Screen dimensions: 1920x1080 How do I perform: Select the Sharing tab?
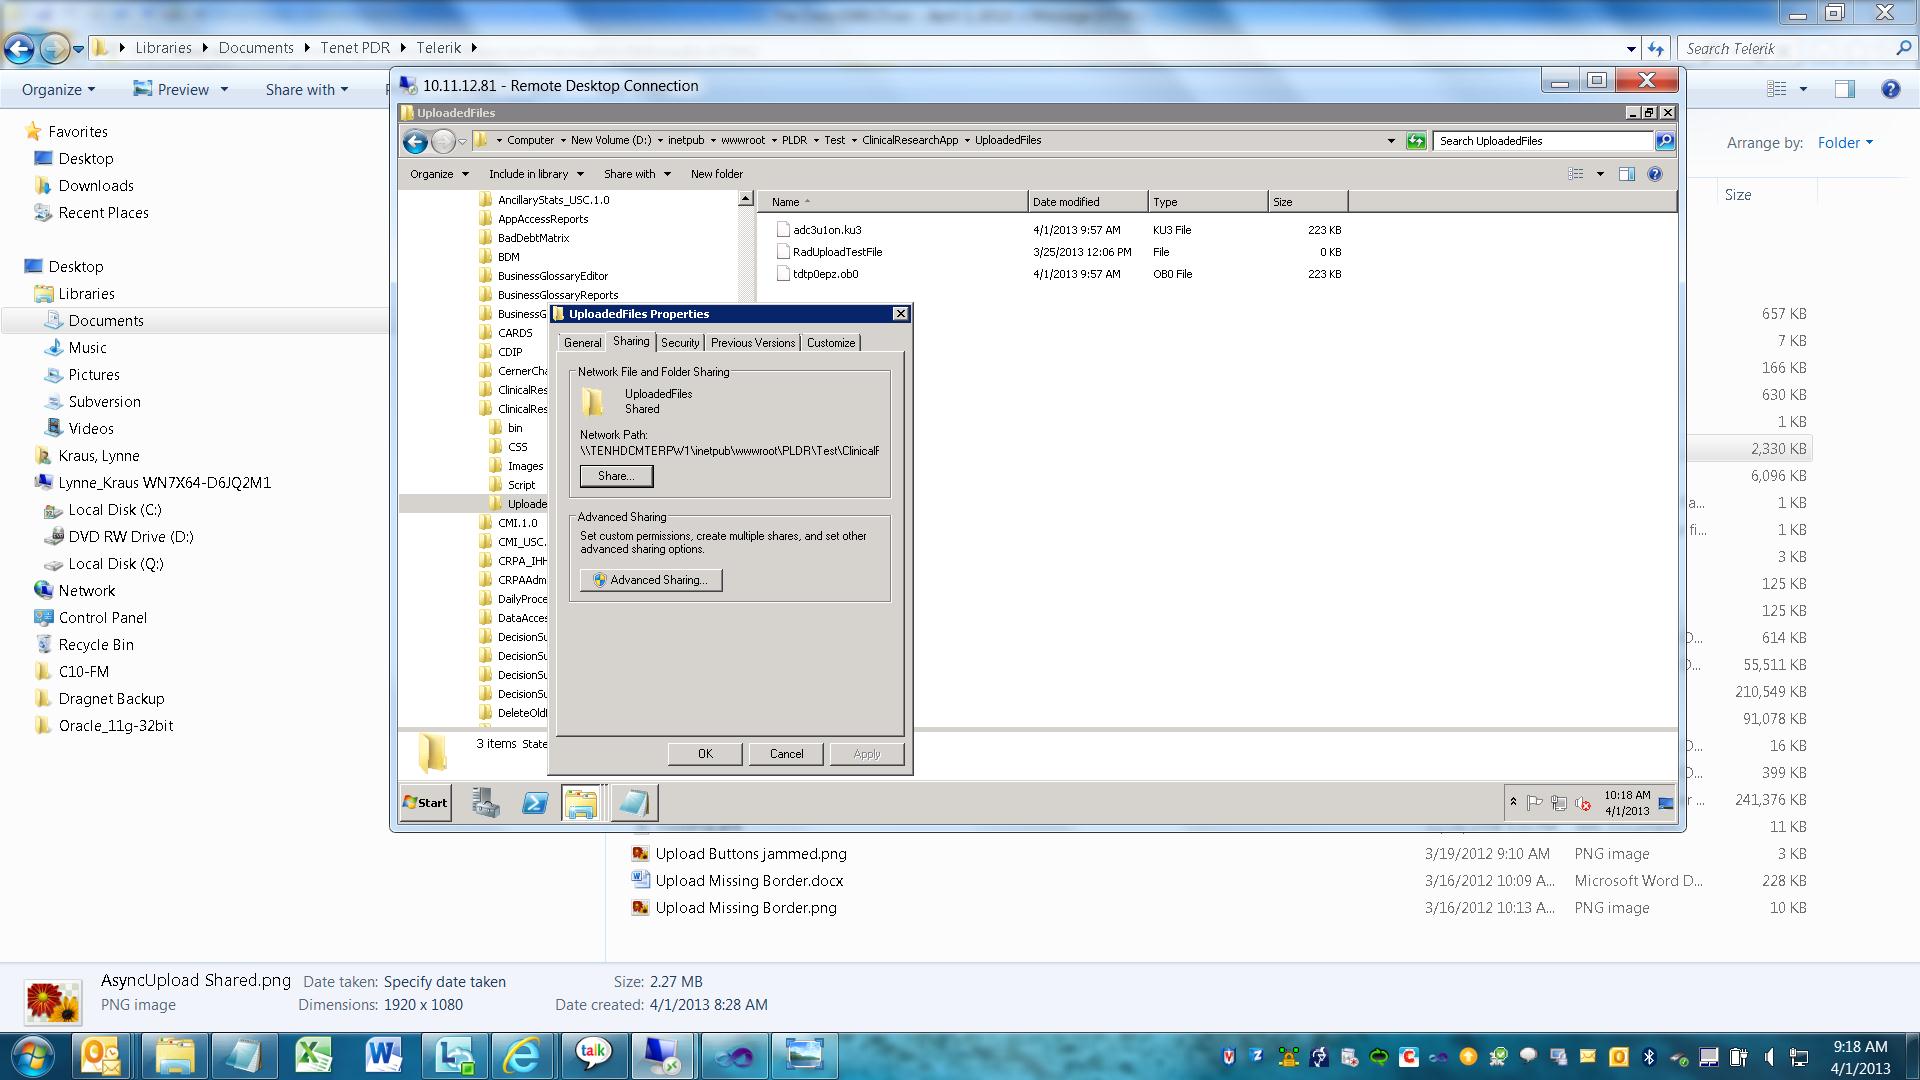click(x=631, y=342)
